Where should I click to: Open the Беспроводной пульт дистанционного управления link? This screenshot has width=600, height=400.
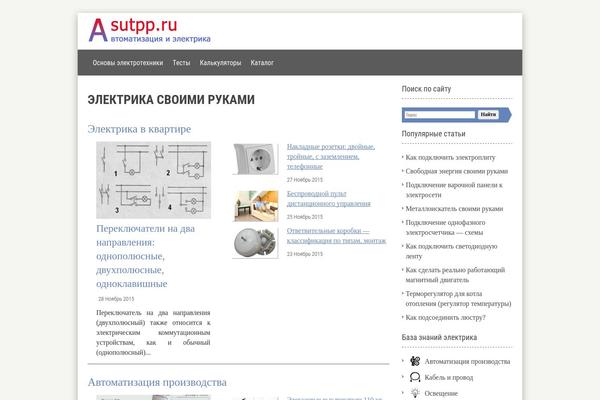329,198
